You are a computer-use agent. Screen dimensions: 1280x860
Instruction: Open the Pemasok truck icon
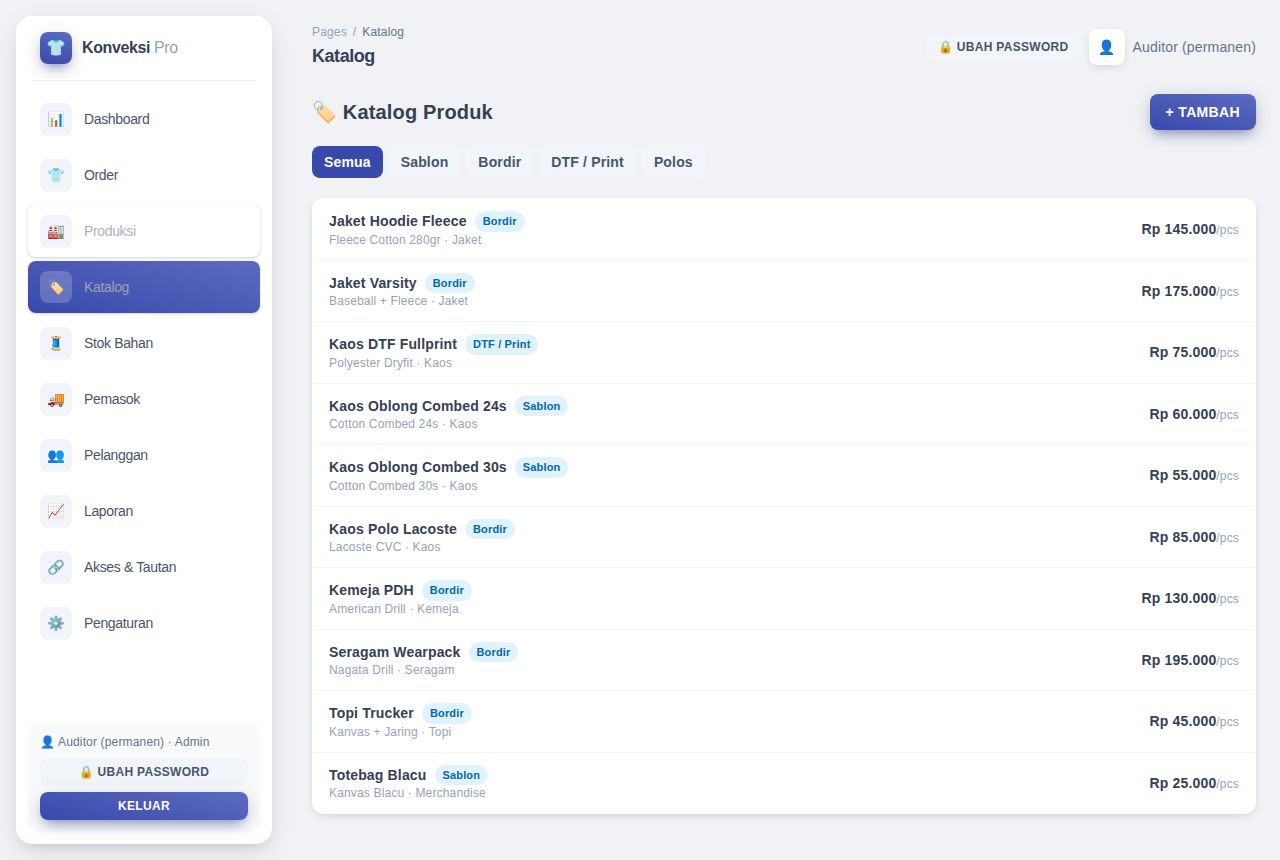pyautogui.click(x=56, y=399)
